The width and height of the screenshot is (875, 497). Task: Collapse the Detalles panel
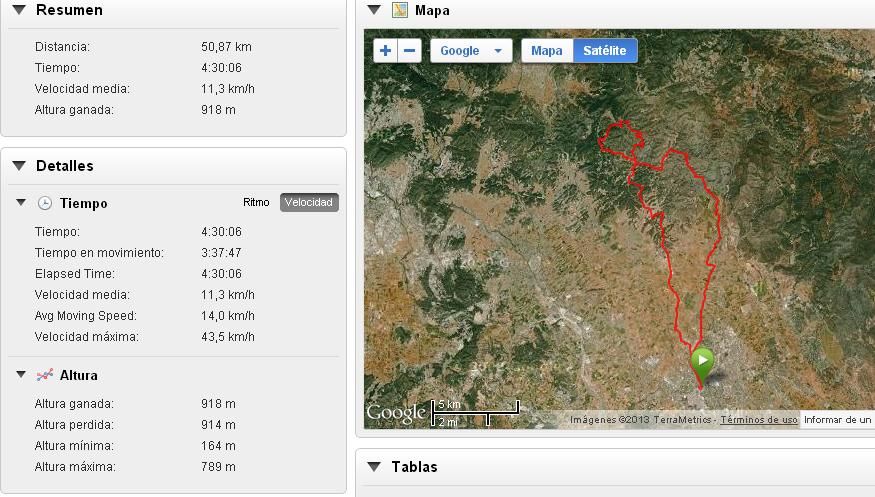19,166
